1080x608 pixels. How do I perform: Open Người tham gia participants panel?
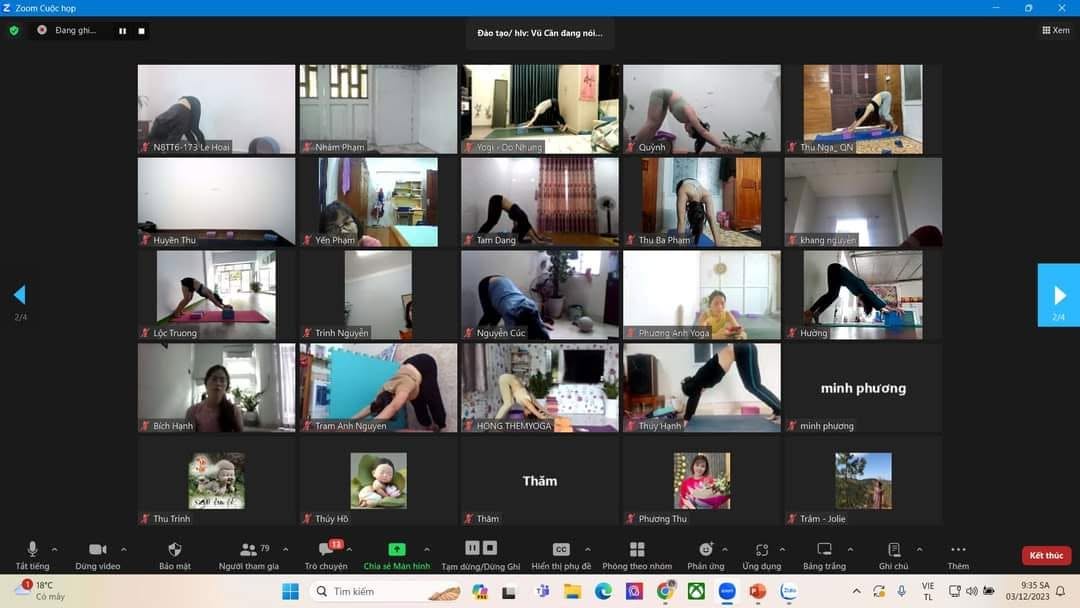click(x=249, y=556)
